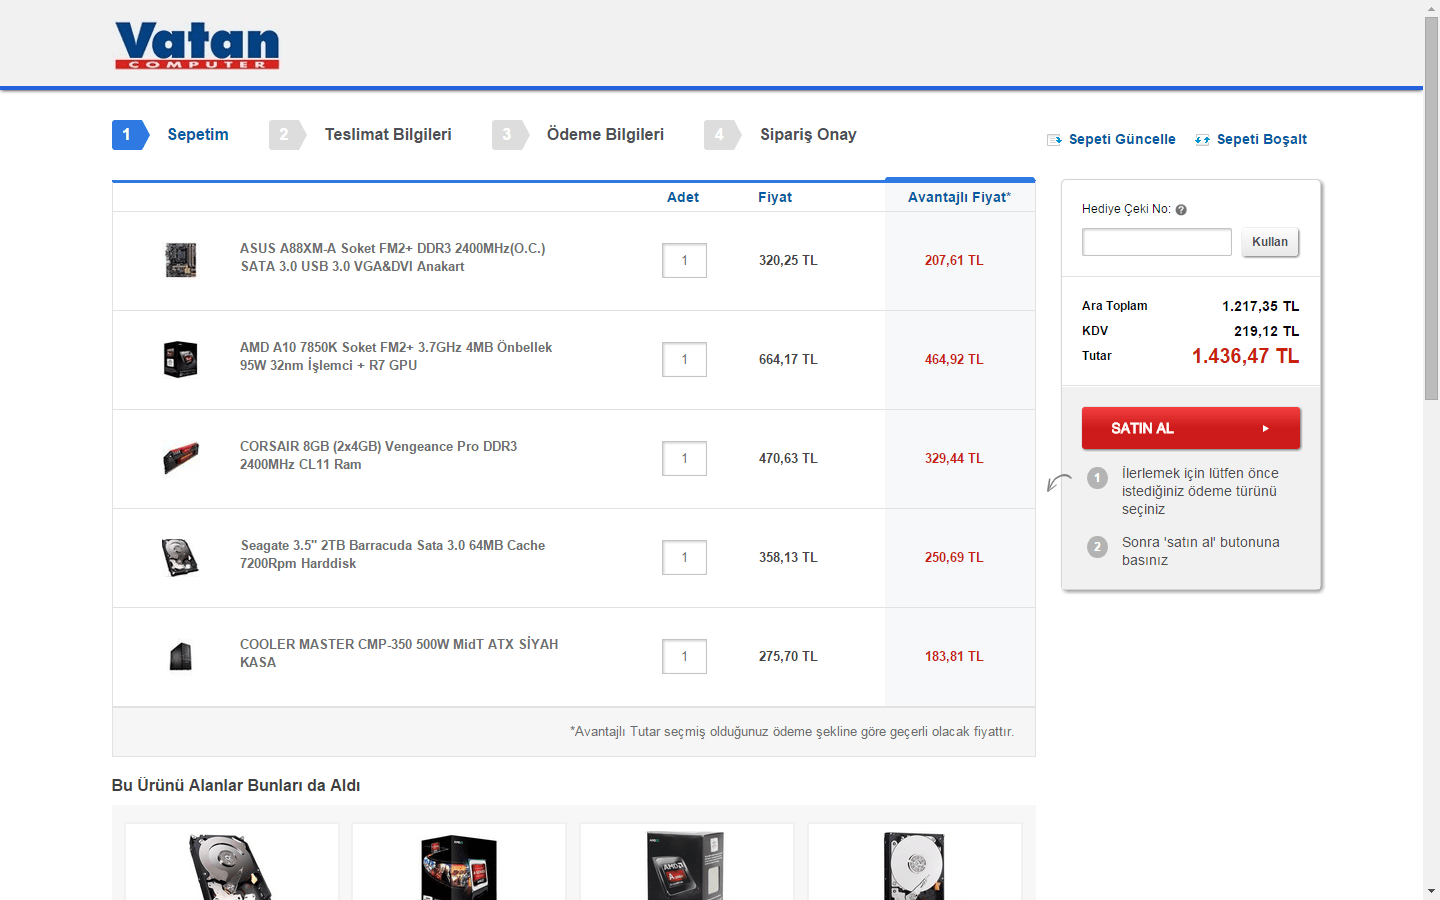Click the scrollbar down arrow
1440x900 pixels.
(1432, 891)
